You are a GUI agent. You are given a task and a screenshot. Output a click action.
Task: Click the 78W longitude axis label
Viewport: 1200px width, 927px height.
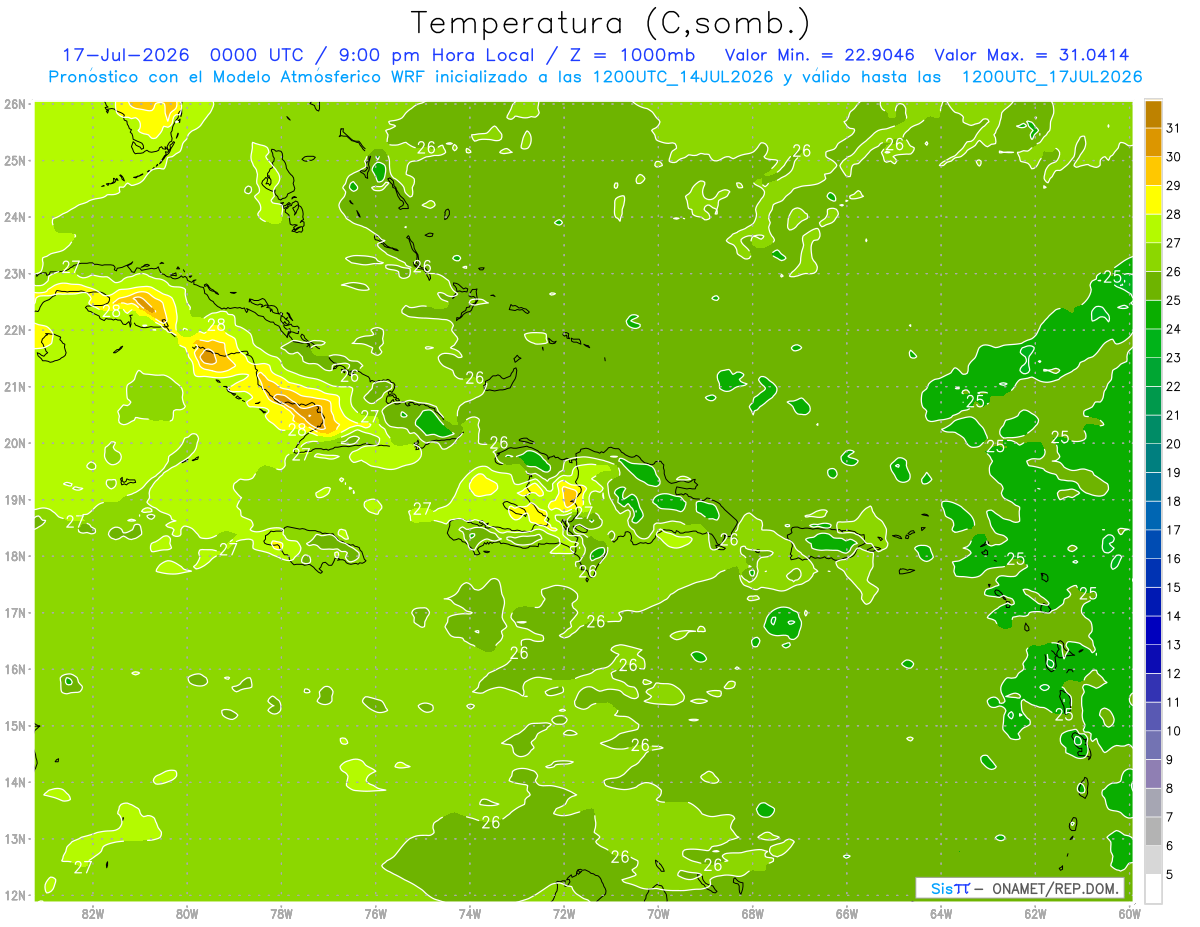281,913
